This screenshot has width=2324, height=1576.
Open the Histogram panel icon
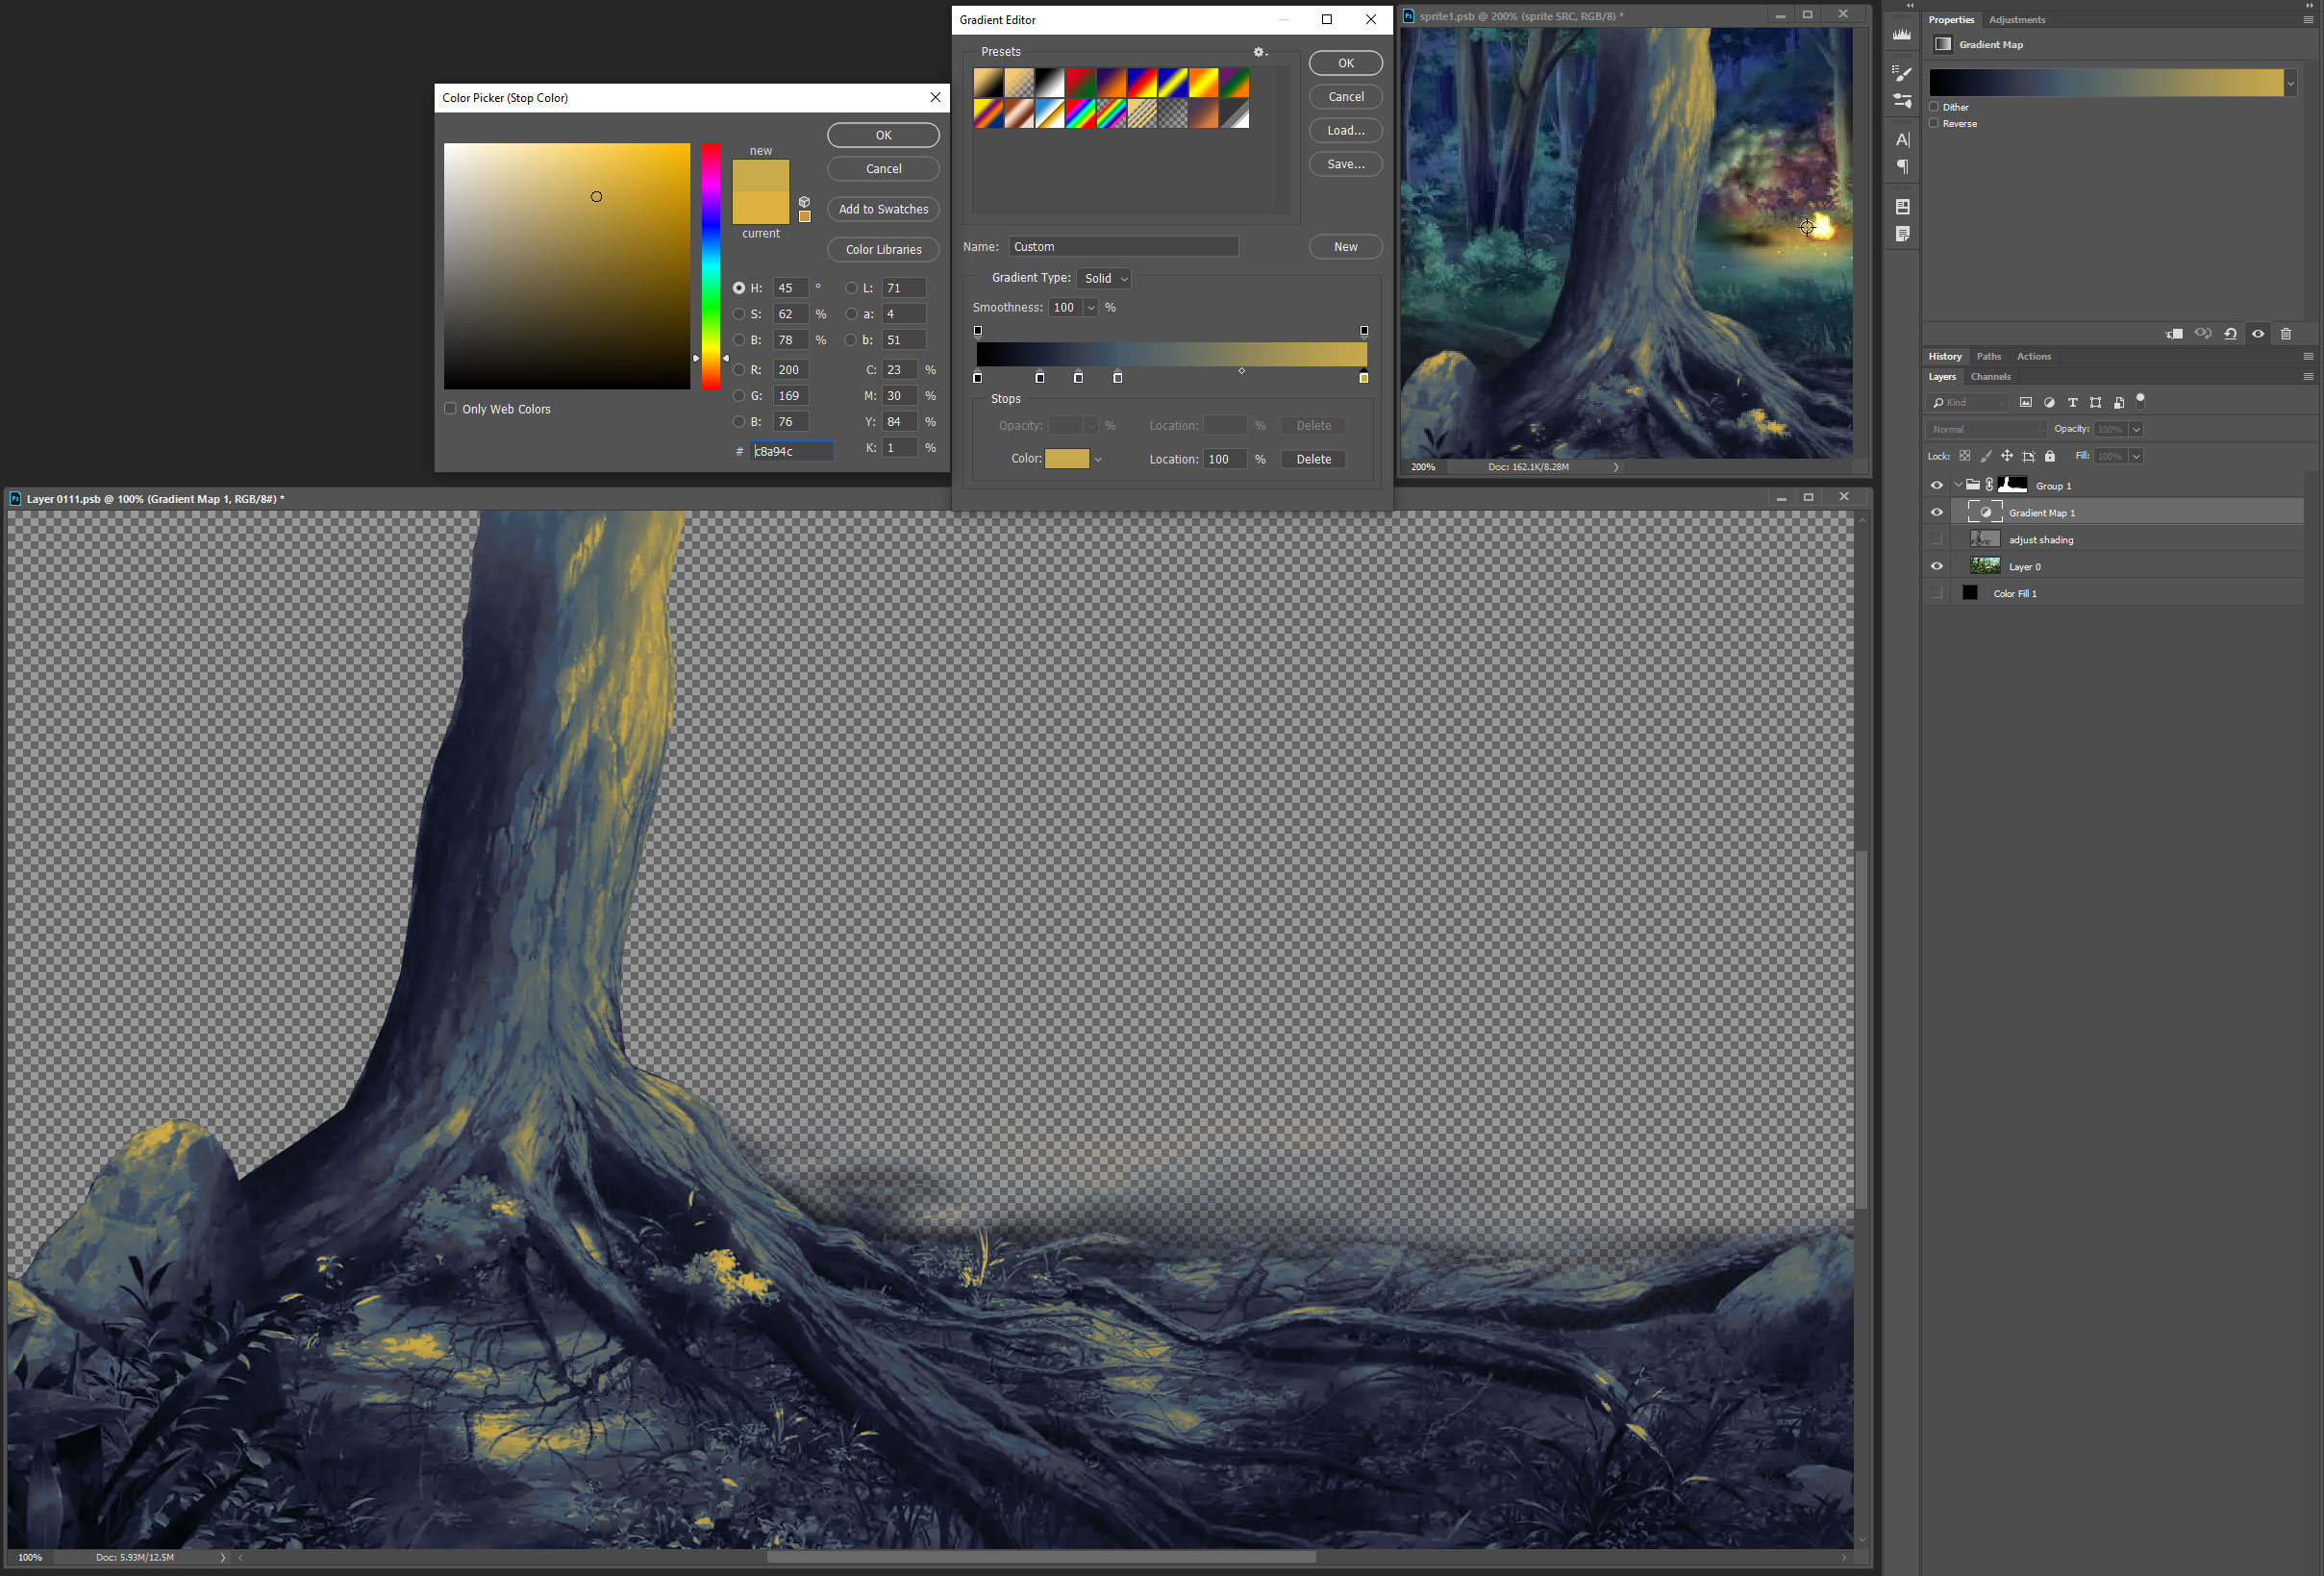[1902, 35]
